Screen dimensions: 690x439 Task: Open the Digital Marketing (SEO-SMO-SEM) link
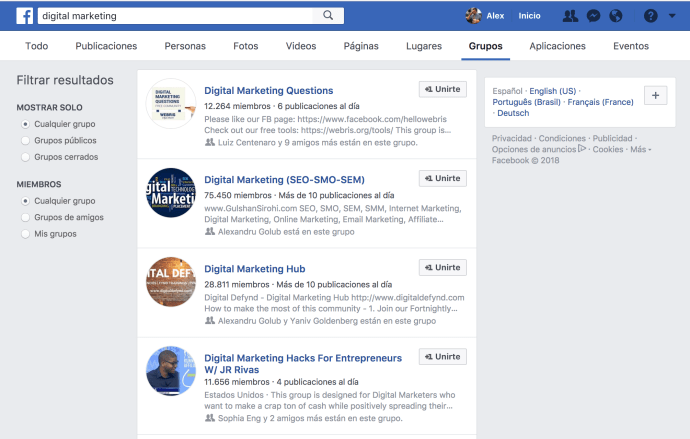[x=284, y=179]
